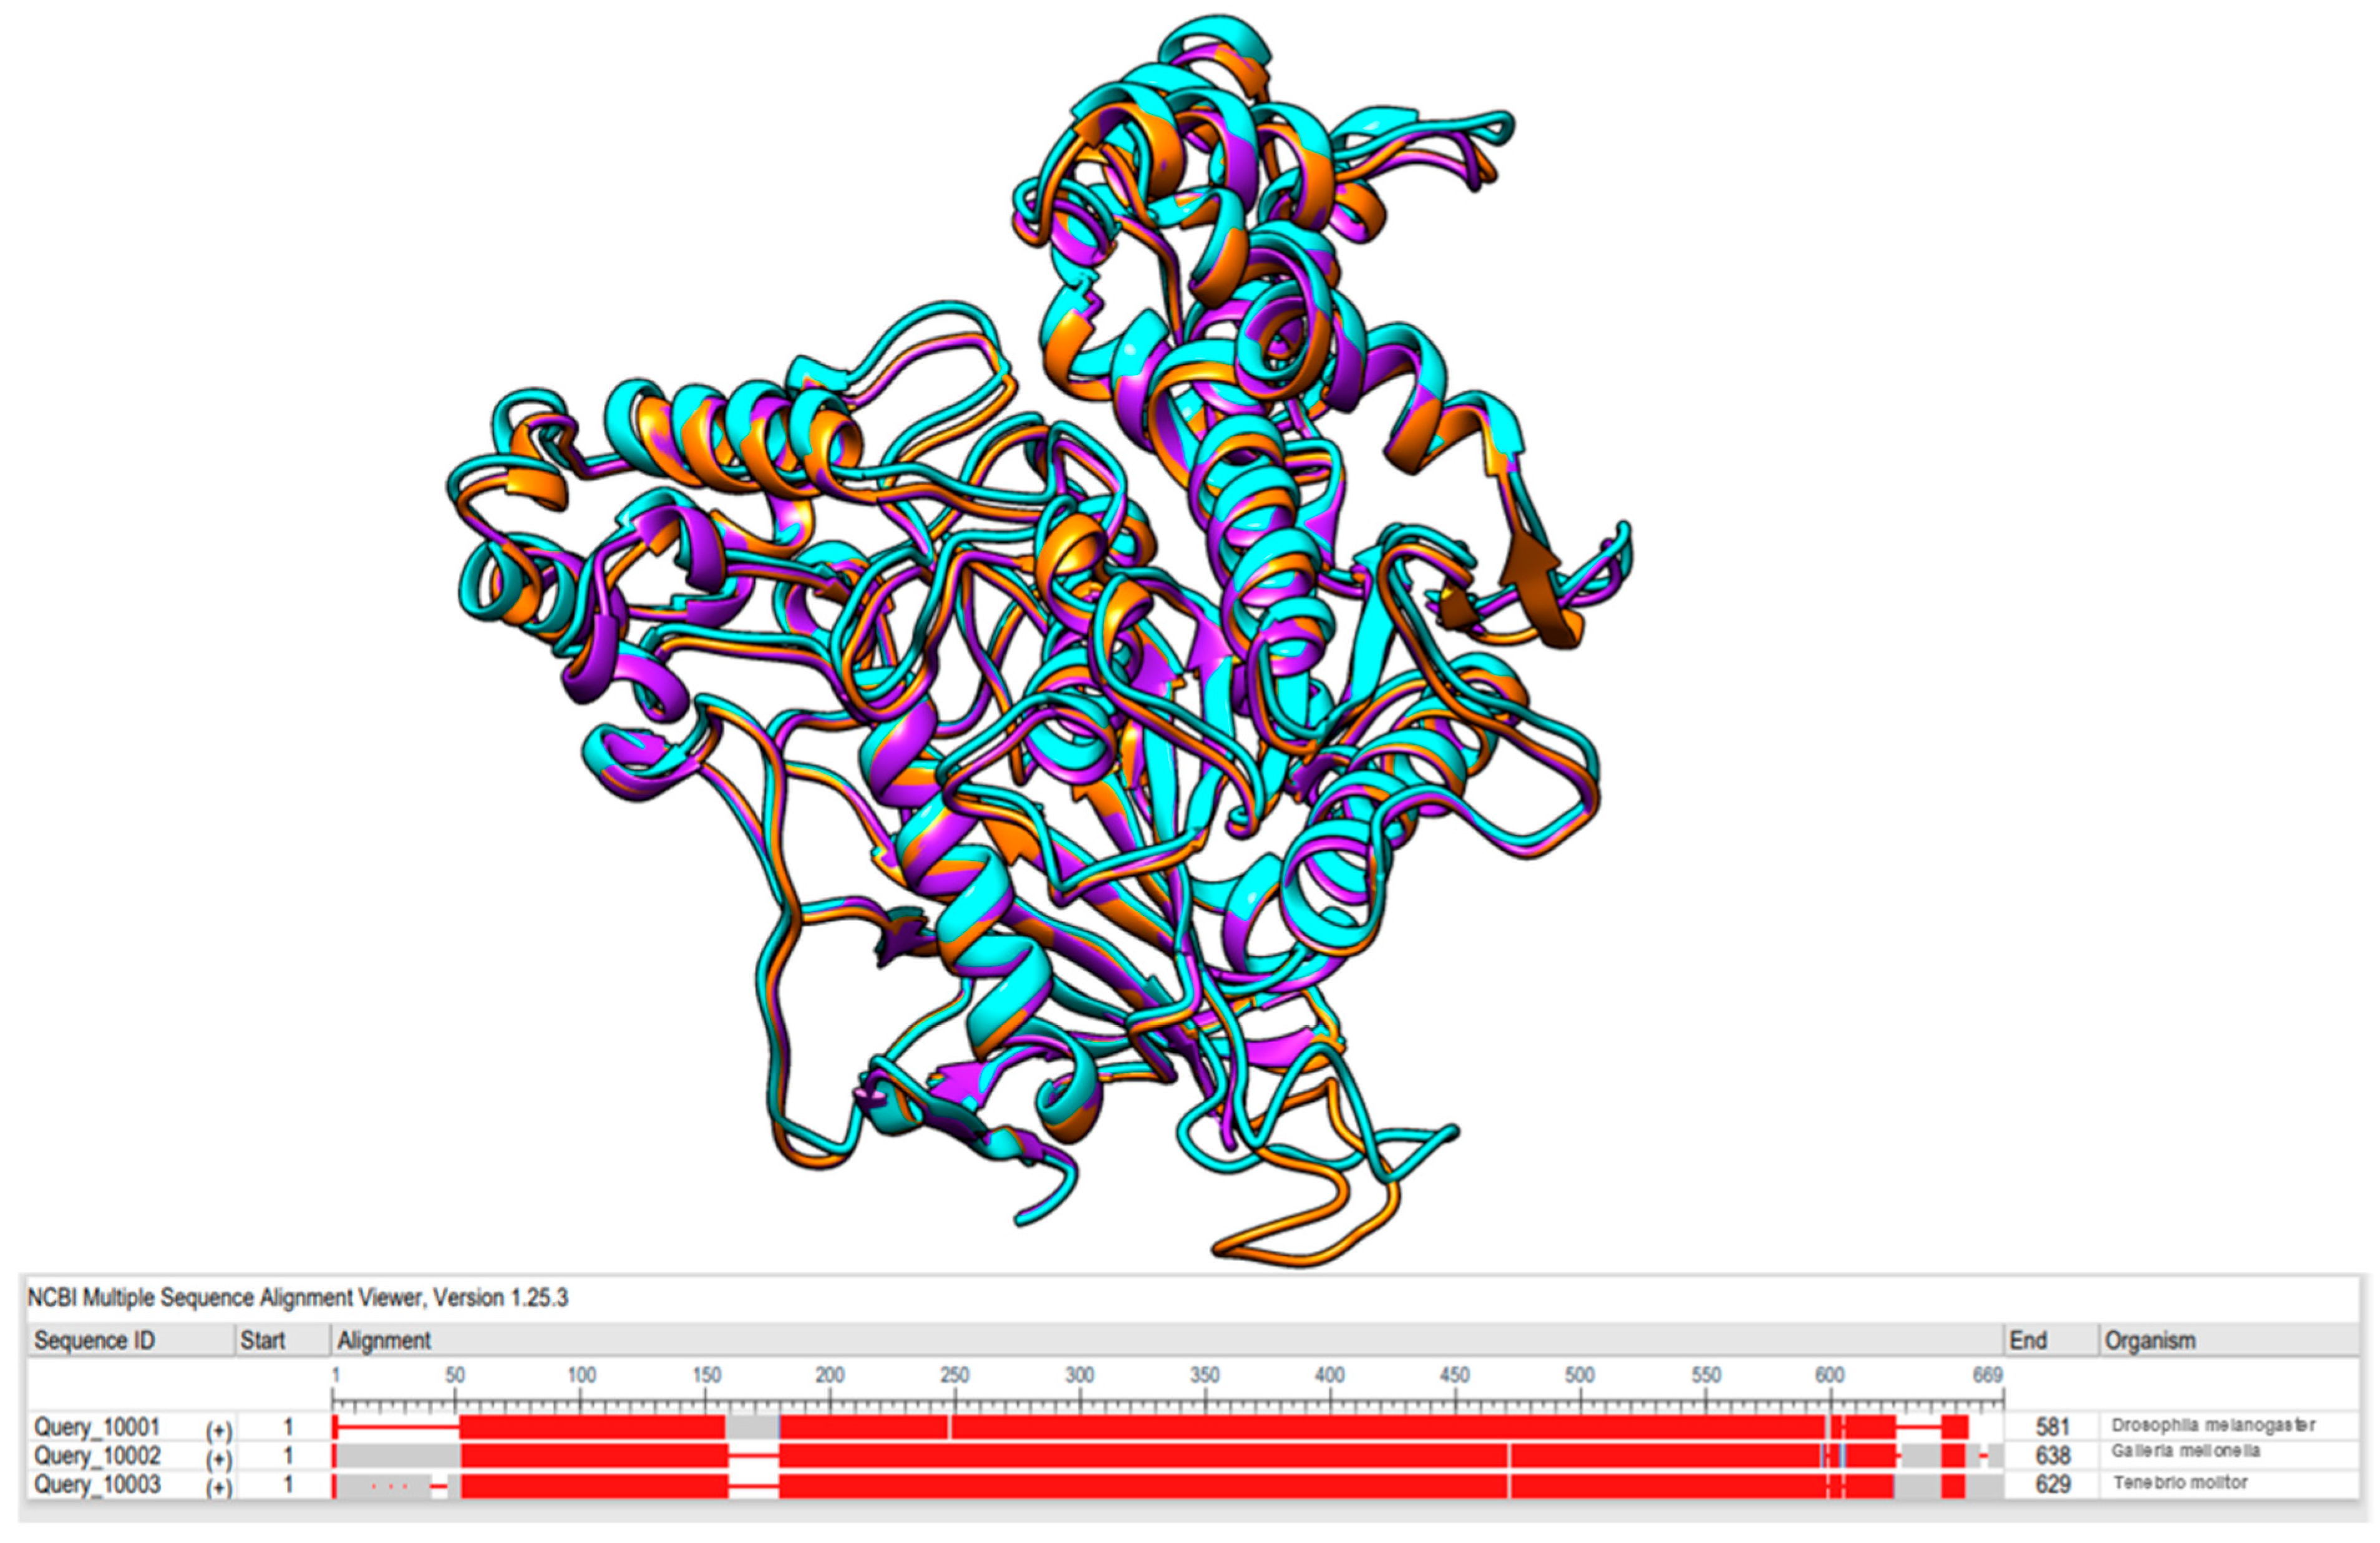Sort by the Organism column header
This screenshot has width=2380, height=1543.
point(2150,1340)
